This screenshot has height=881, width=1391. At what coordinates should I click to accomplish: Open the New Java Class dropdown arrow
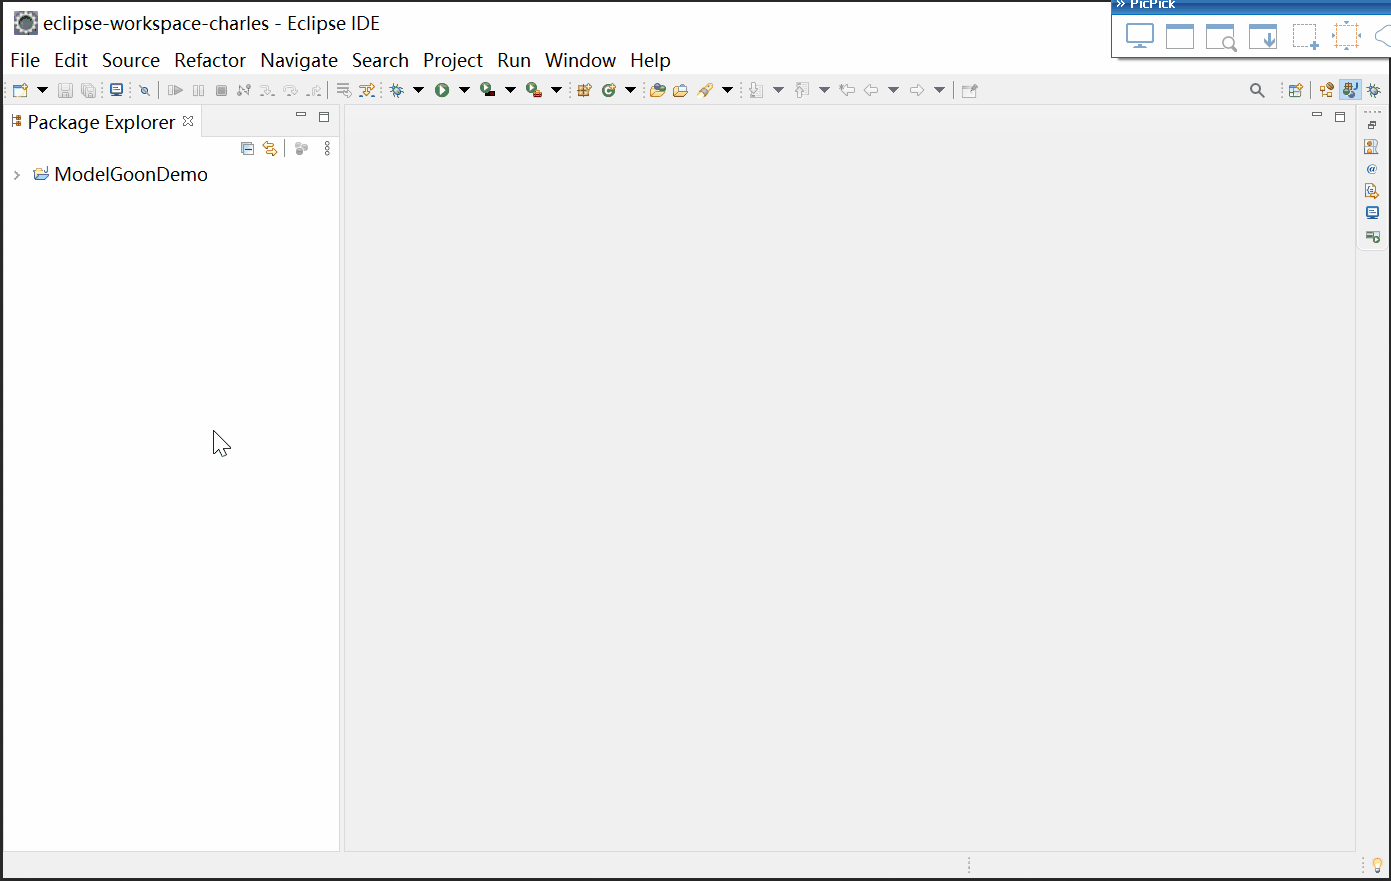pos(630,90)
